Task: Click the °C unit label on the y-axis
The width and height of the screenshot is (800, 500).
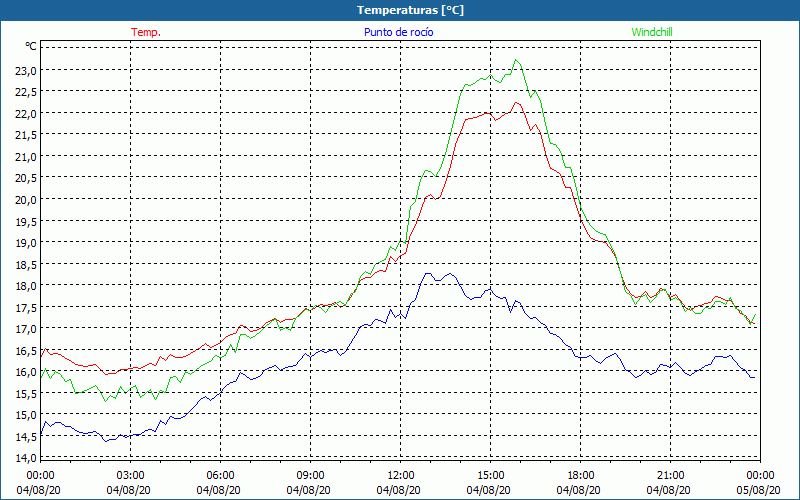Action: point(31,46)
